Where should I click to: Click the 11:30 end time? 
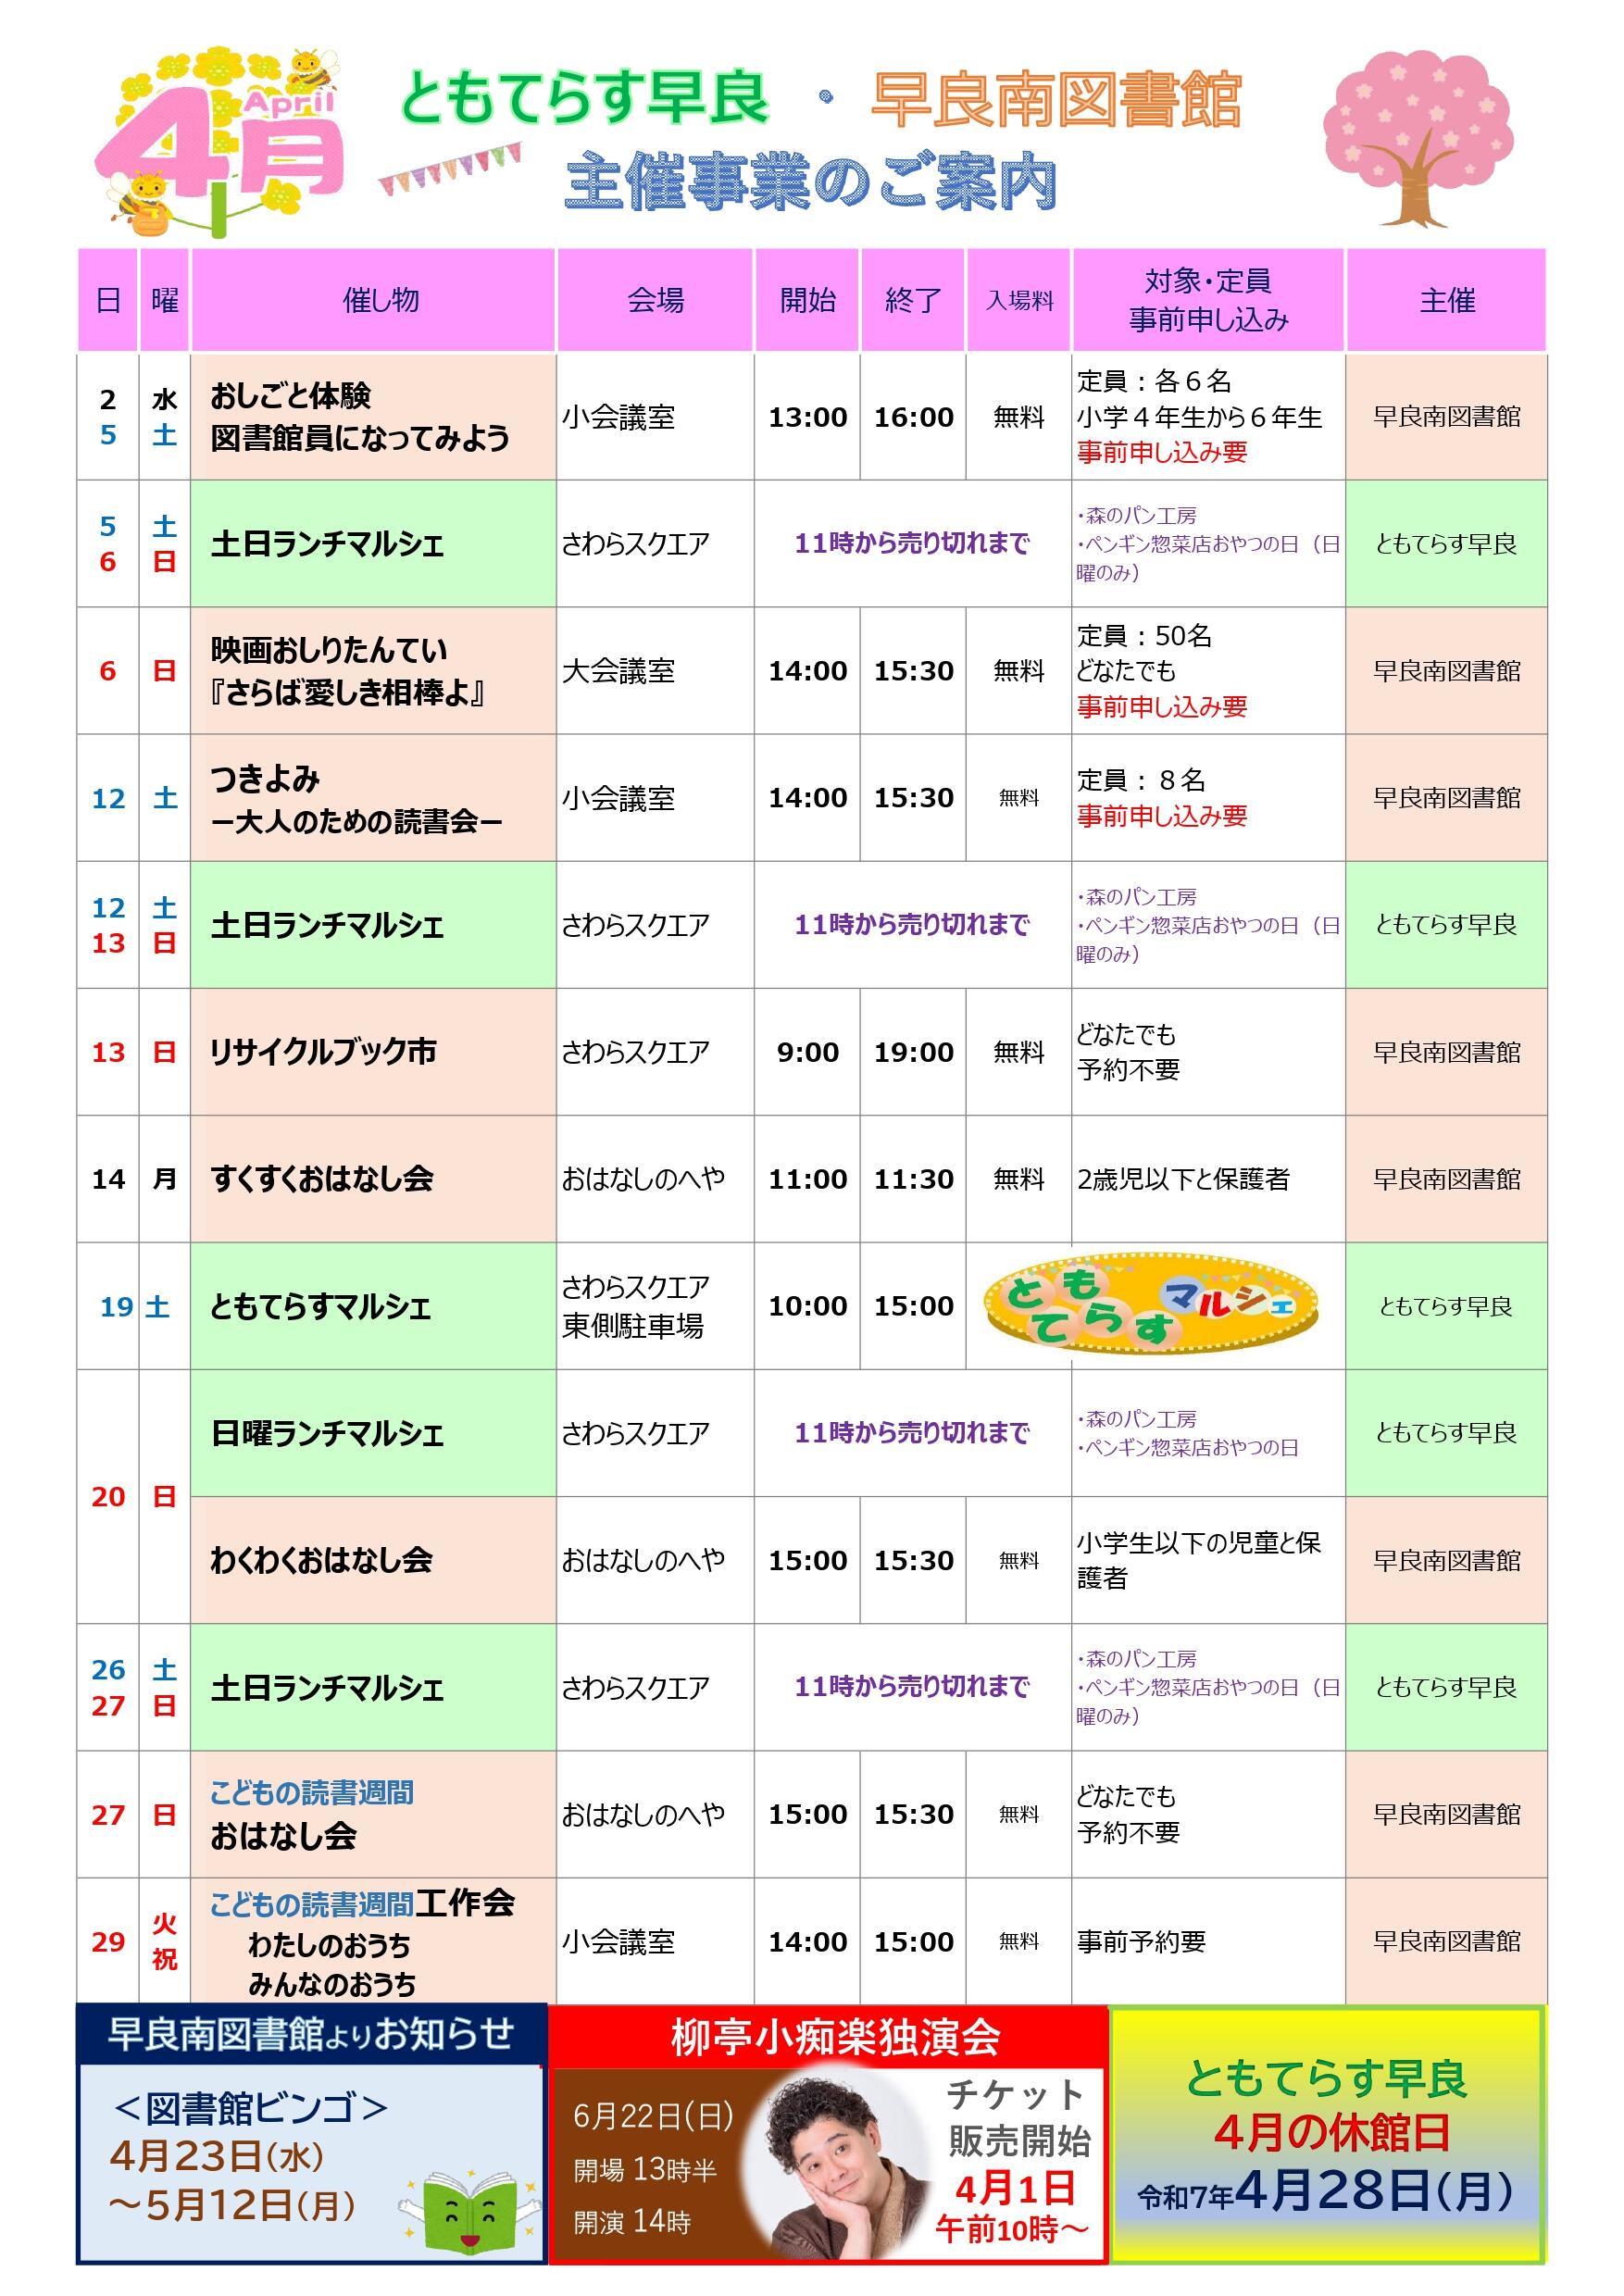pos(914,1179)
